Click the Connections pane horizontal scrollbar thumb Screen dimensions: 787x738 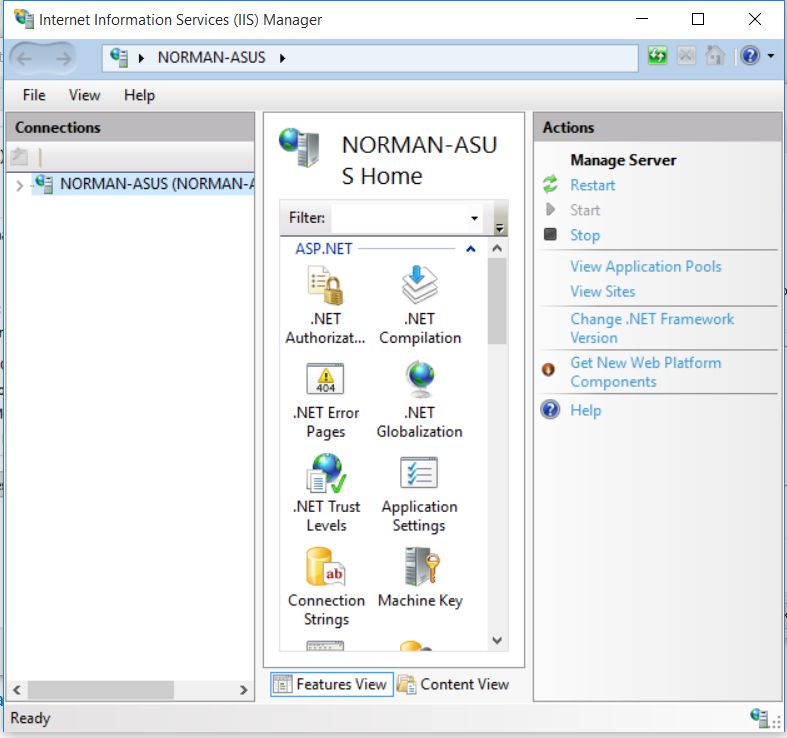[100, 690]
